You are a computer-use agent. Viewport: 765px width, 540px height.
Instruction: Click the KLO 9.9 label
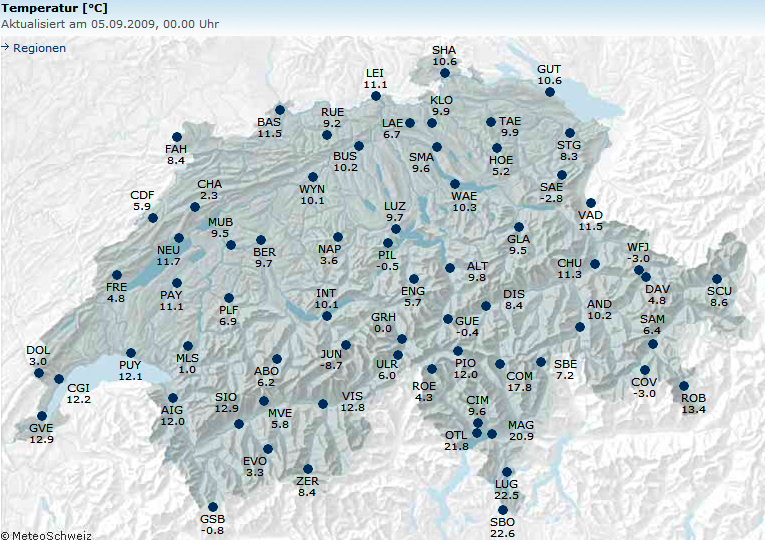(441, 105)
